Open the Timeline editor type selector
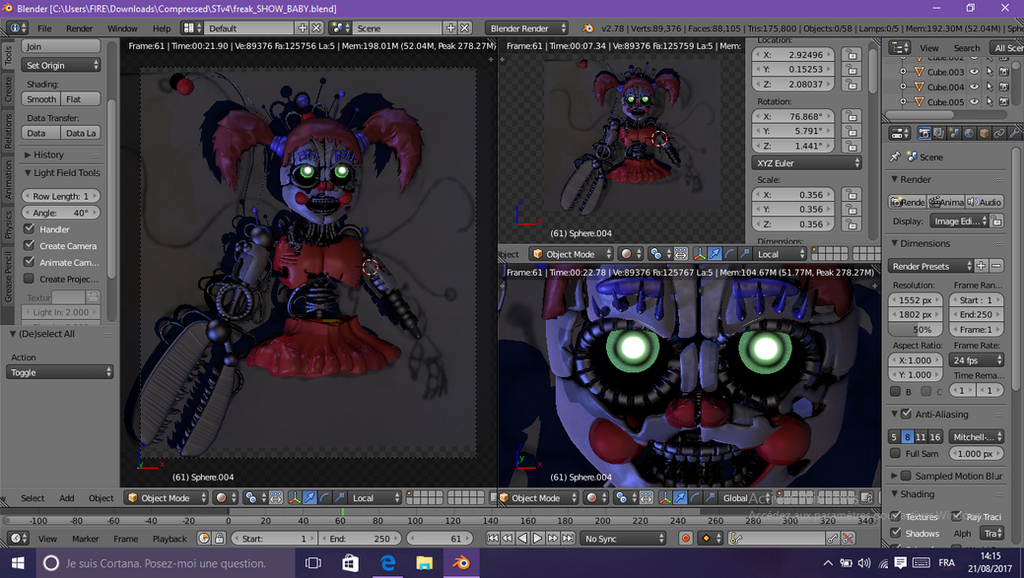 (18, 539)
